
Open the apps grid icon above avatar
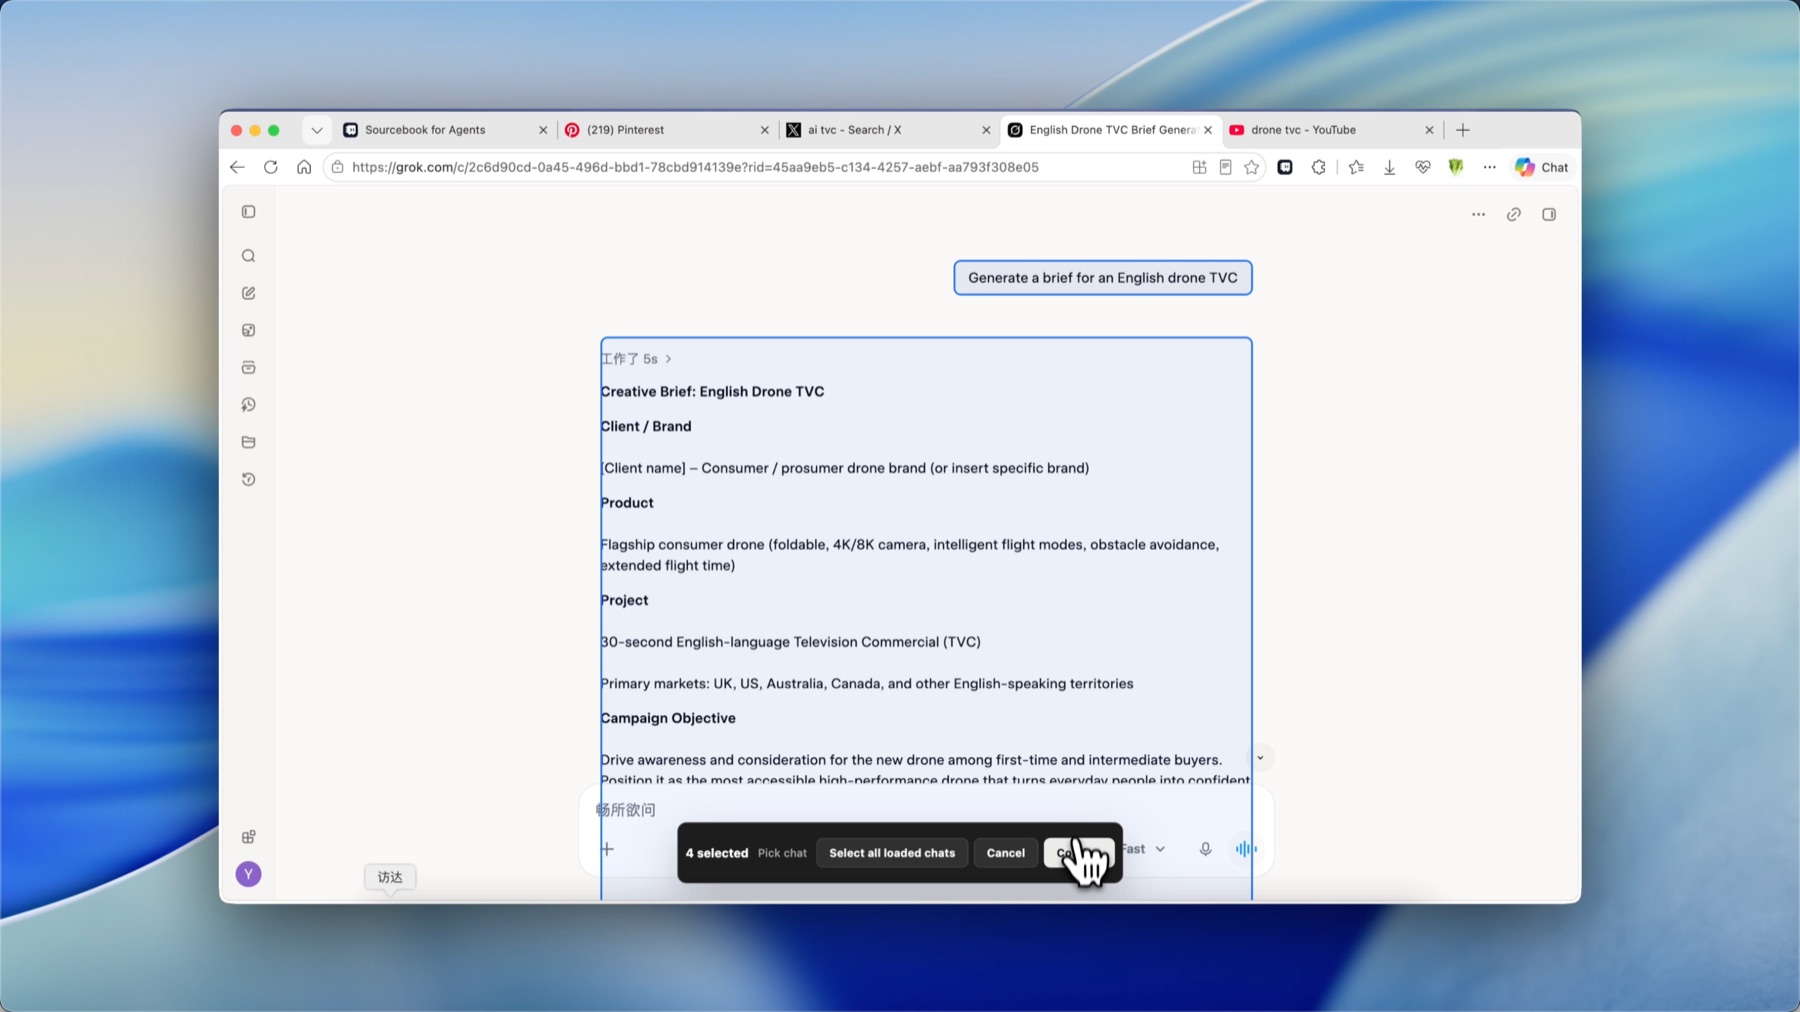tap(249, 837)
